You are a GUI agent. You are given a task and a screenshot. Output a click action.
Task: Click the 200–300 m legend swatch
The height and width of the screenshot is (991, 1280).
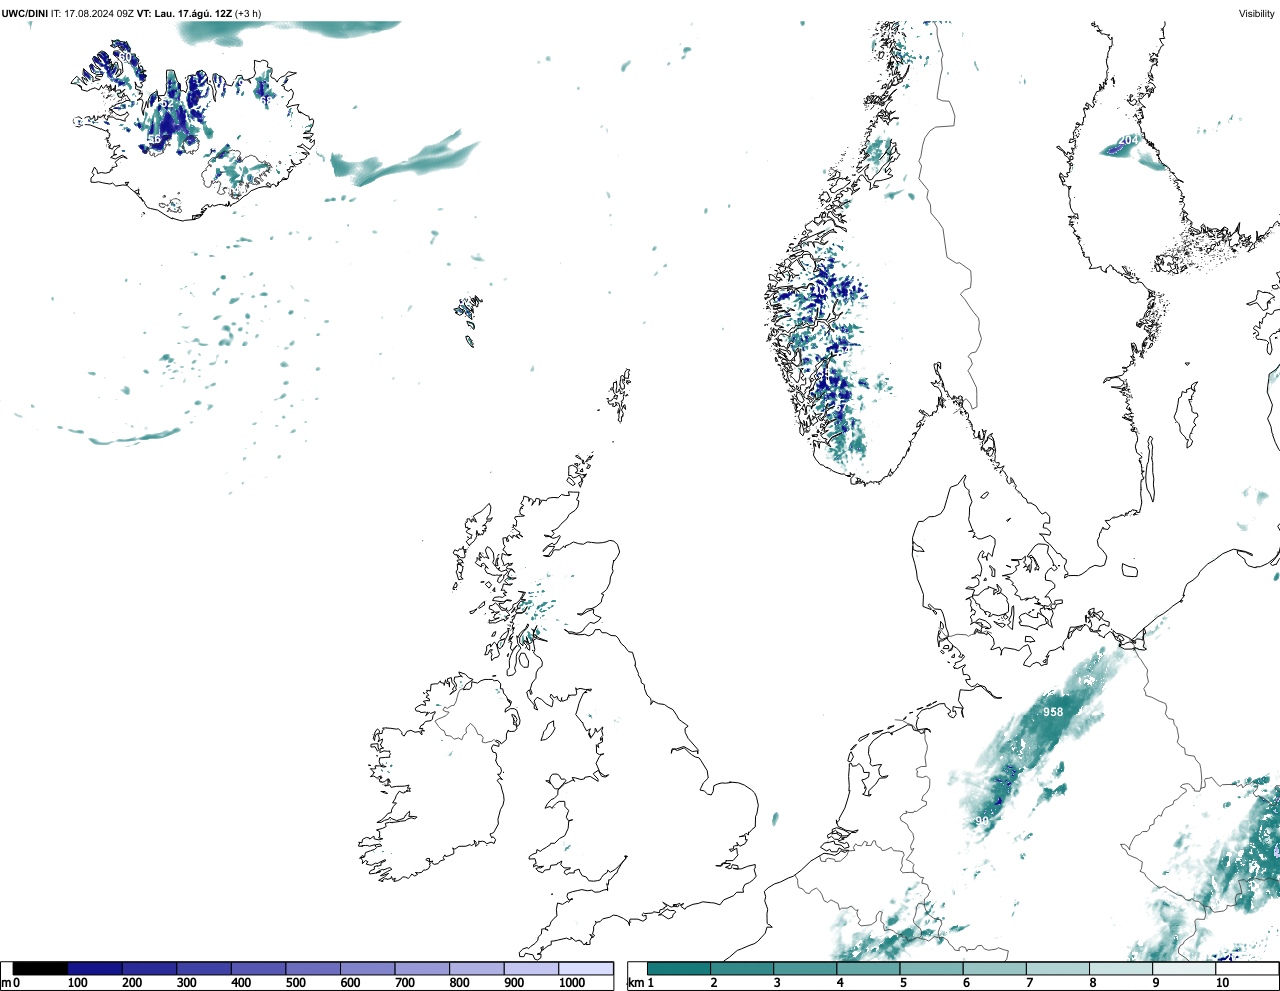pyautogui.click(x=150, y=968)
